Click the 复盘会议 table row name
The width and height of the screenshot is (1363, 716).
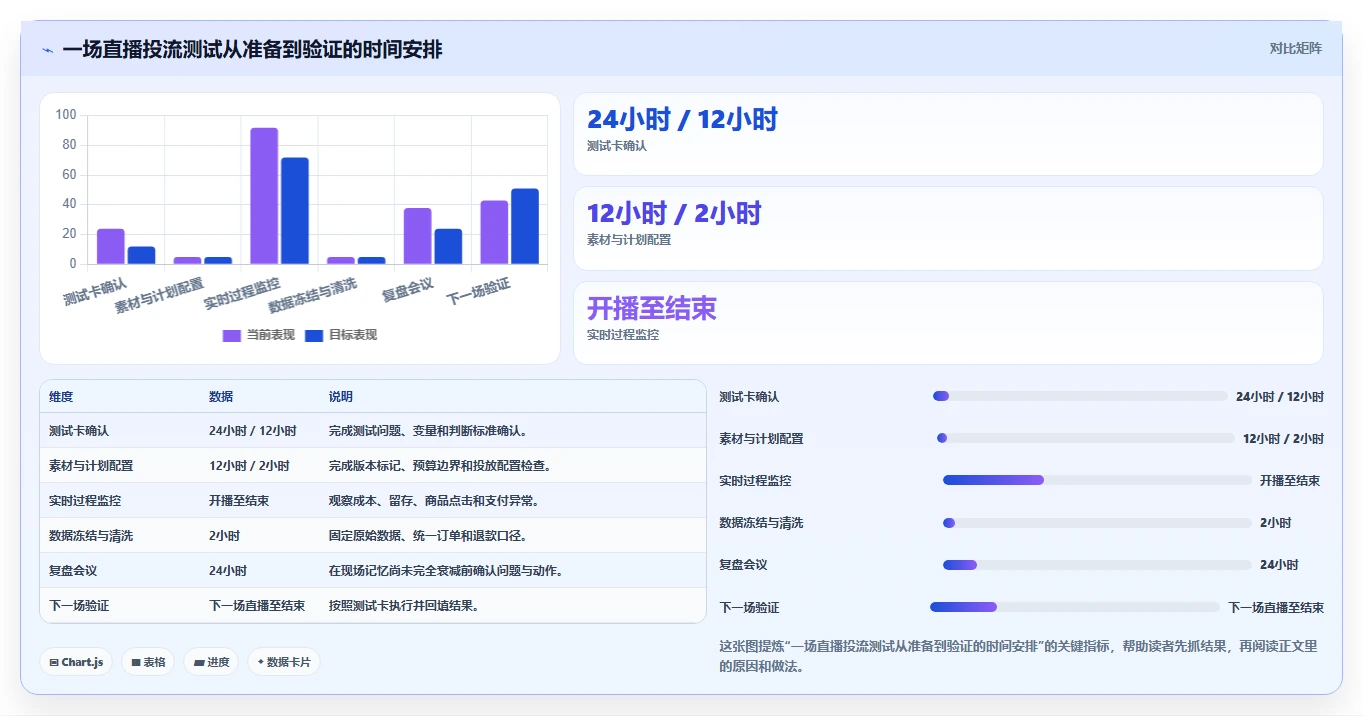(x=73, y=571)
